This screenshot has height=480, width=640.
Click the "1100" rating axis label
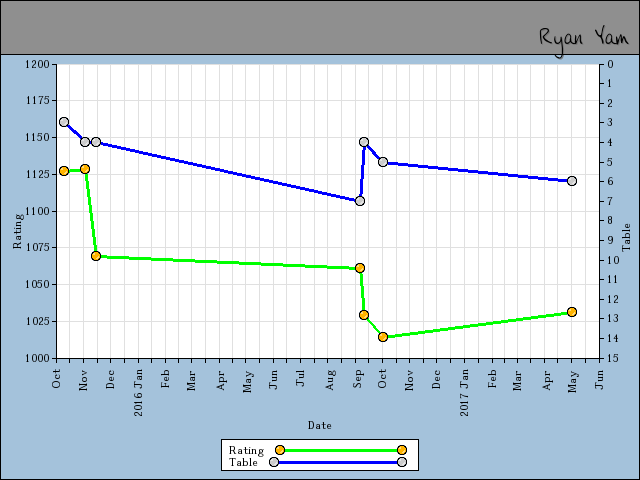click(x=38, y=211)
